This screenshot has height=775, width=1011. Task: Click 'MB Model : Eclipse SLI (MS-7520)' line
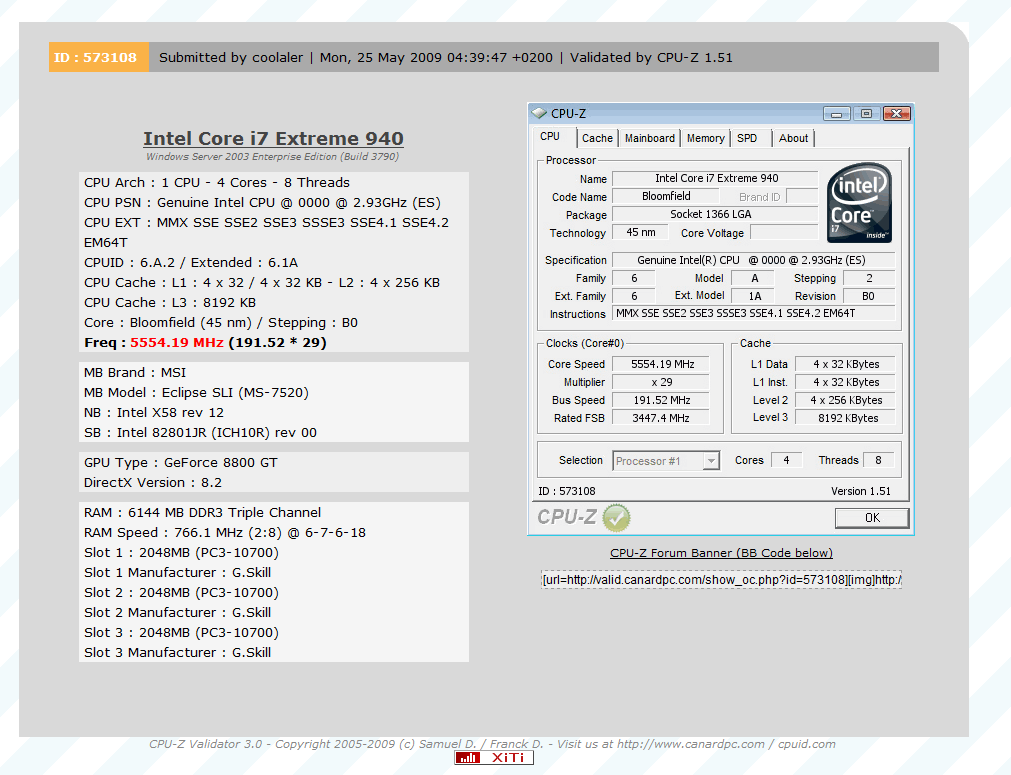pyautogui.click(x=196, y=393)
